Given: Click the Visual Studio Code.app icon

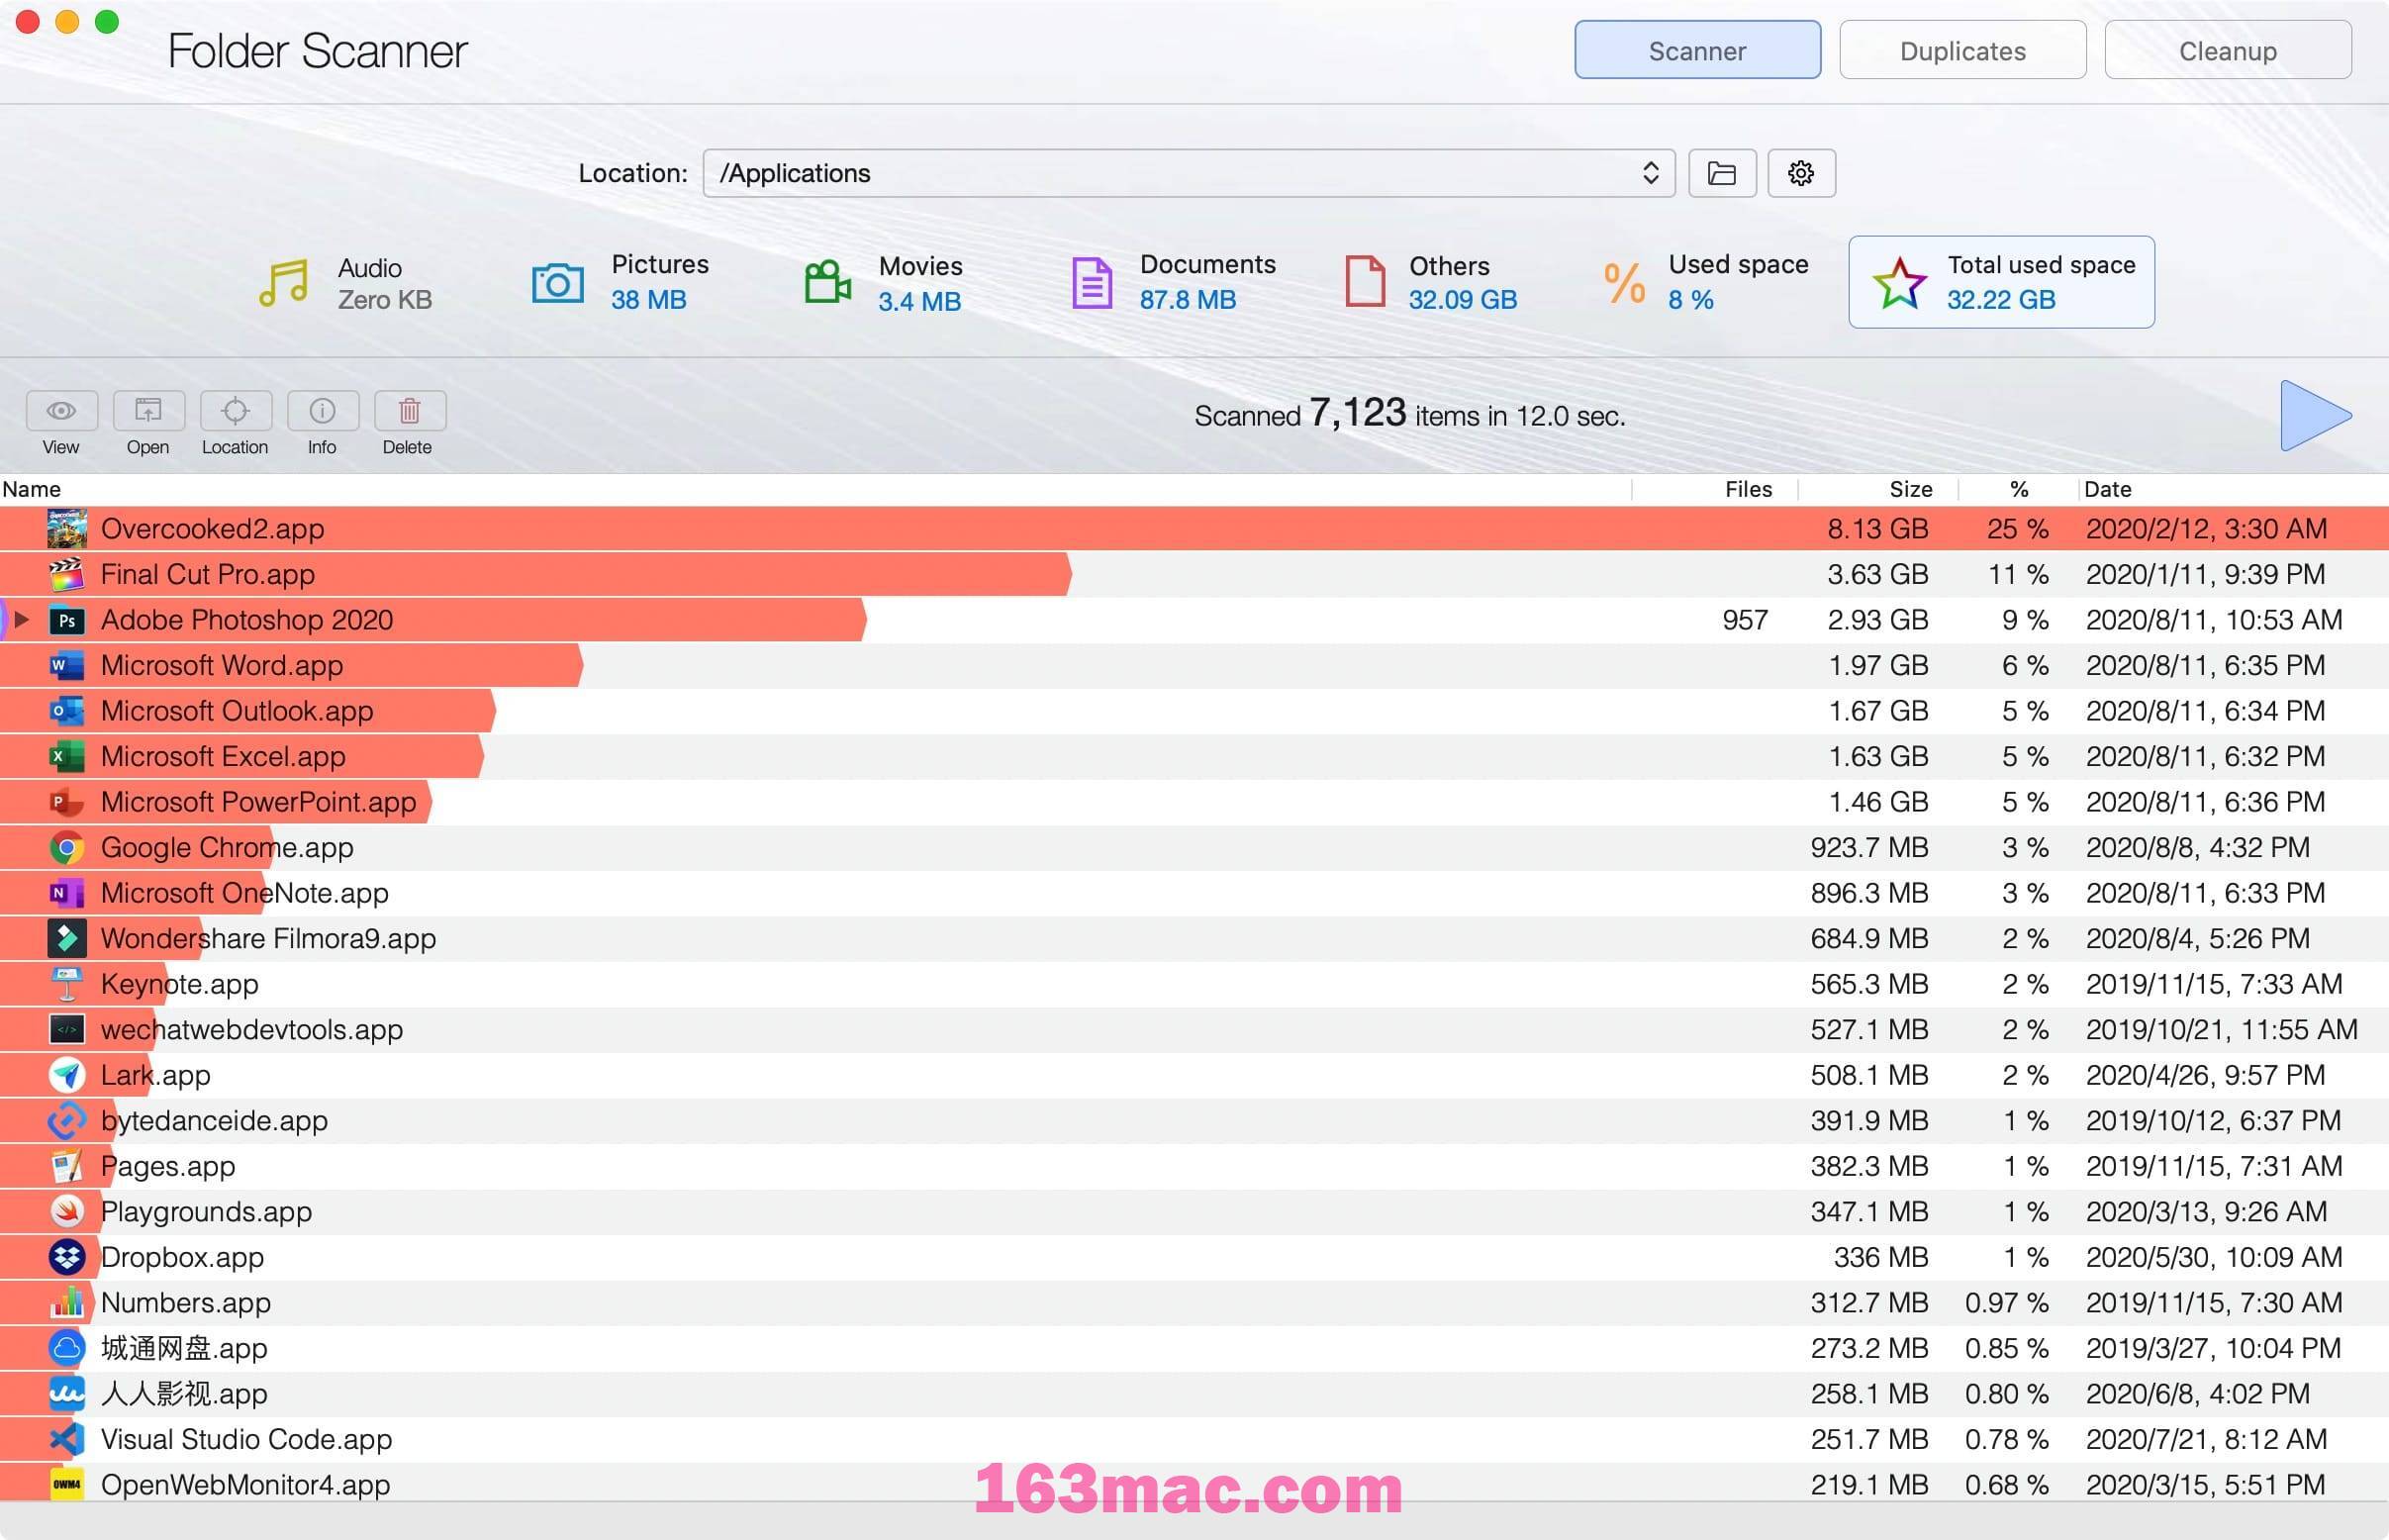Looking at the screenshot, I should (x=66, y=1439).
